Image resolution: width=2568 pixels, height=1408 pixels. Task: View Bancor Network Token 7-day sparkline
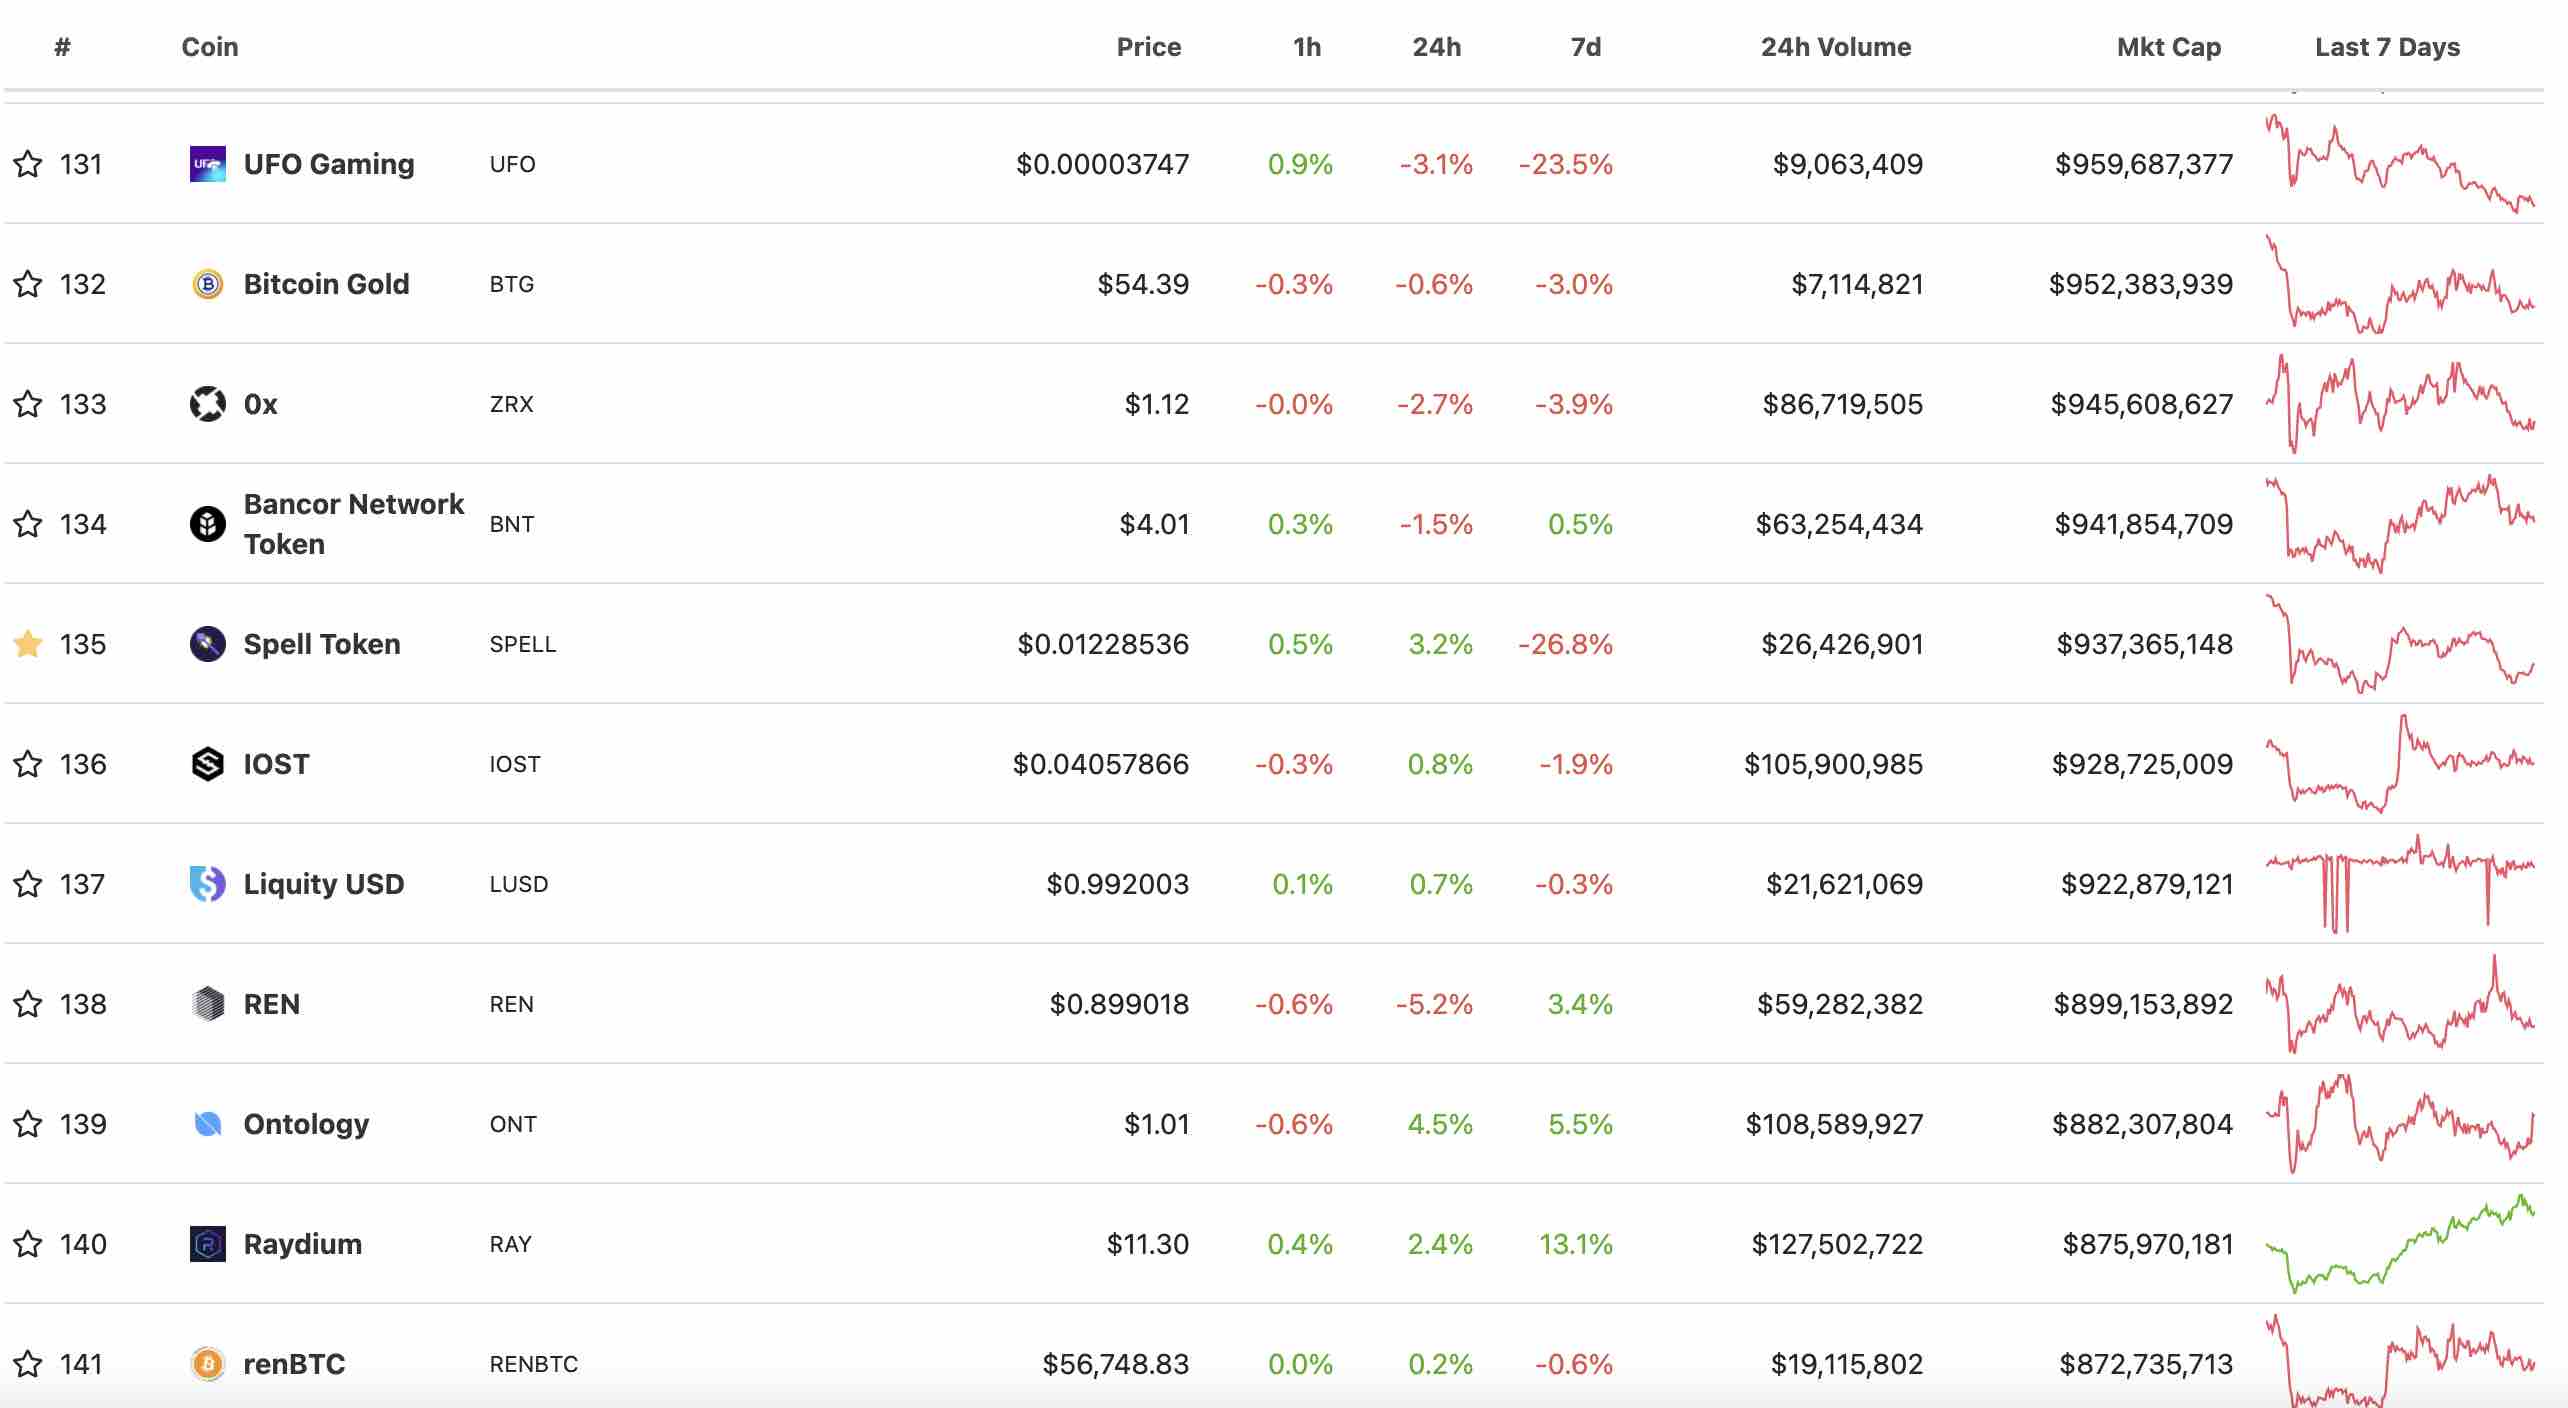2400,524
